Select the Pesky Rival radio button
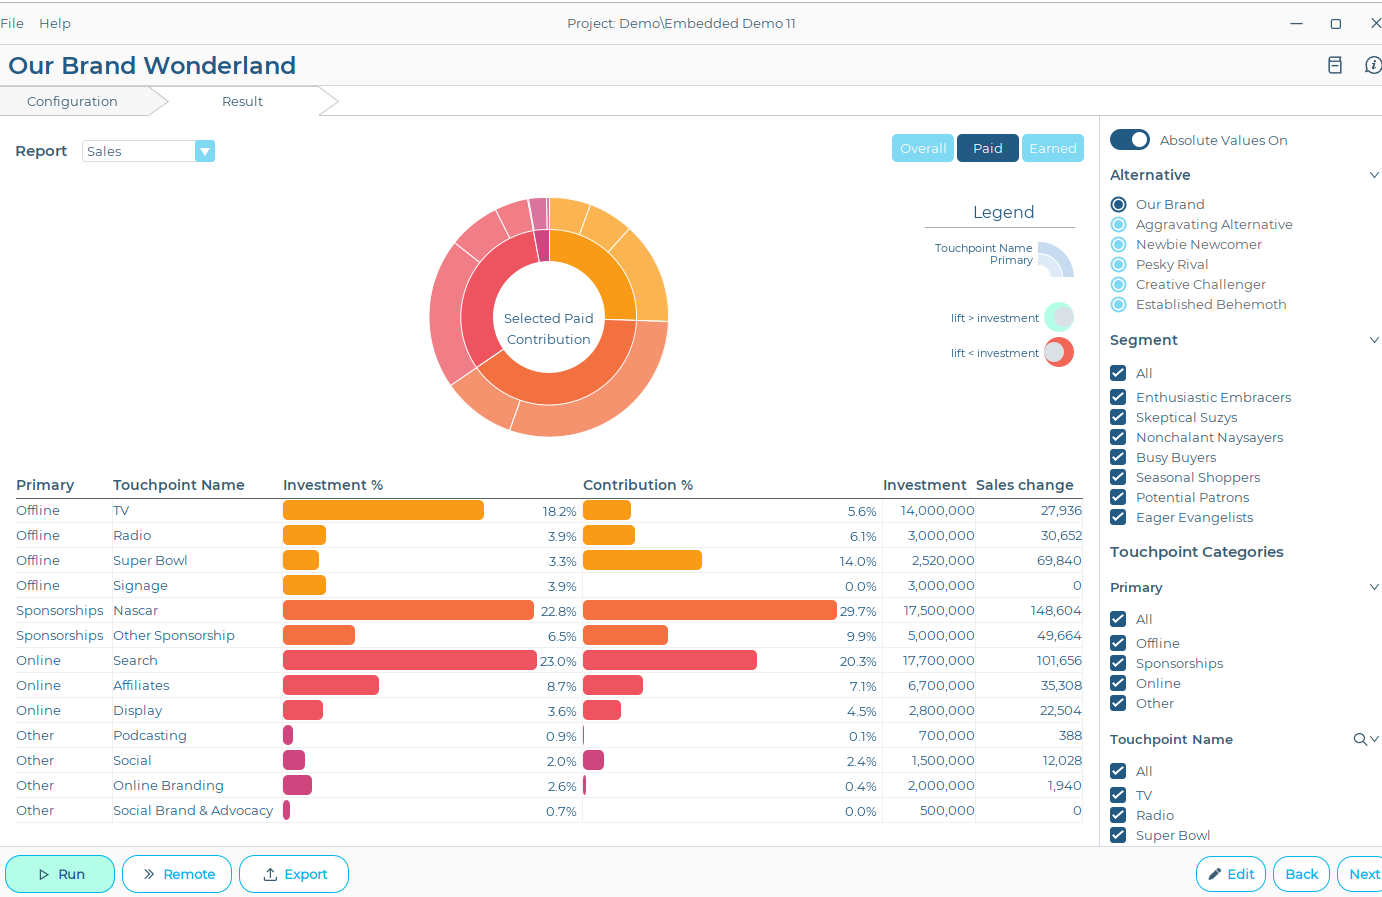Image resolution: width=1382 pixels, height=897 pixels. tap(1117, 264)
